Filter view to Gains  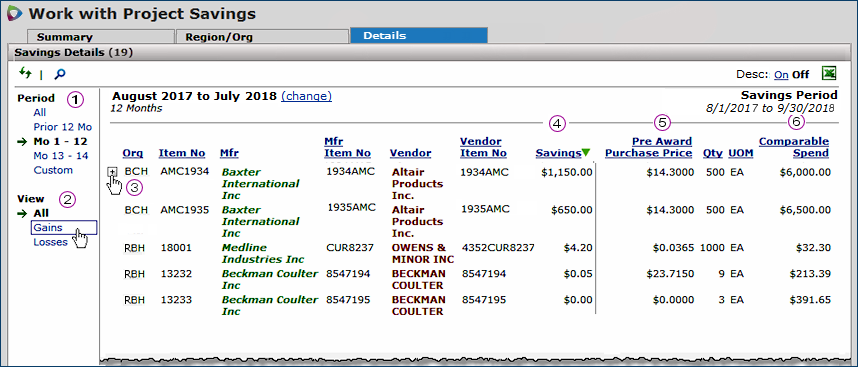48,228
